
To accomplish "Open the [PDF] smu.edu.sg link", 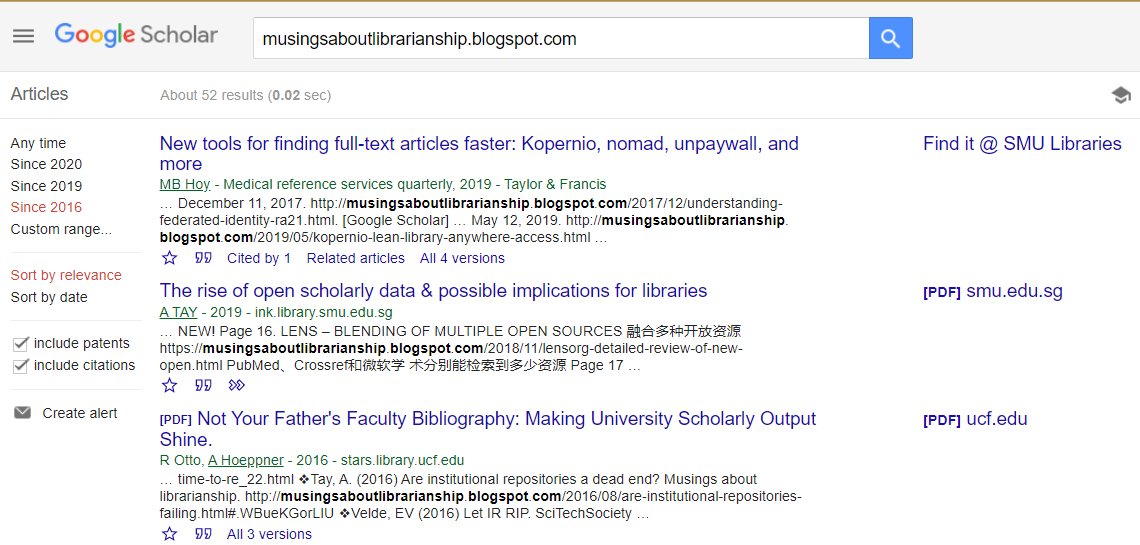I will tap(993, 291).
